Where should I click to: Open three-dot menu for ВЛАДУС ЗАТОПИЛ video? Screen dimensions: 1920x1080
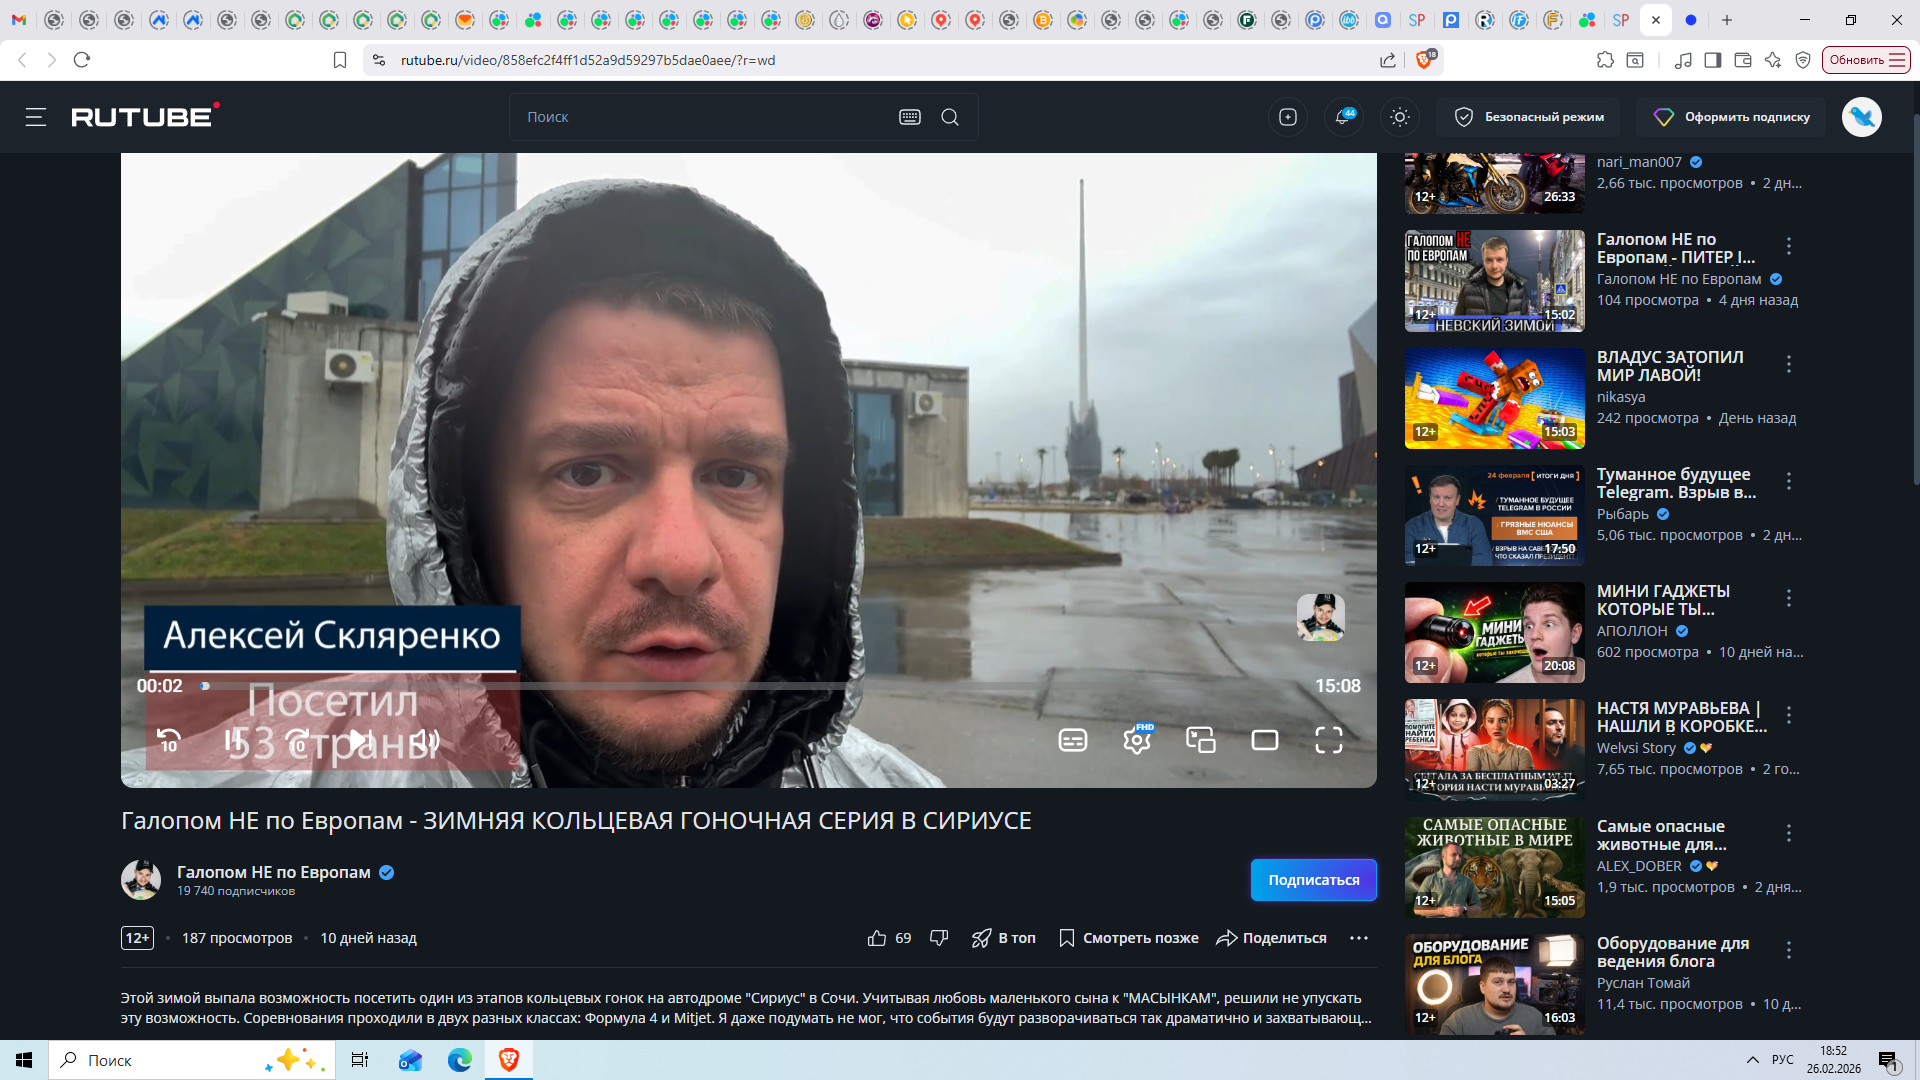click(x=1789, y=364)
